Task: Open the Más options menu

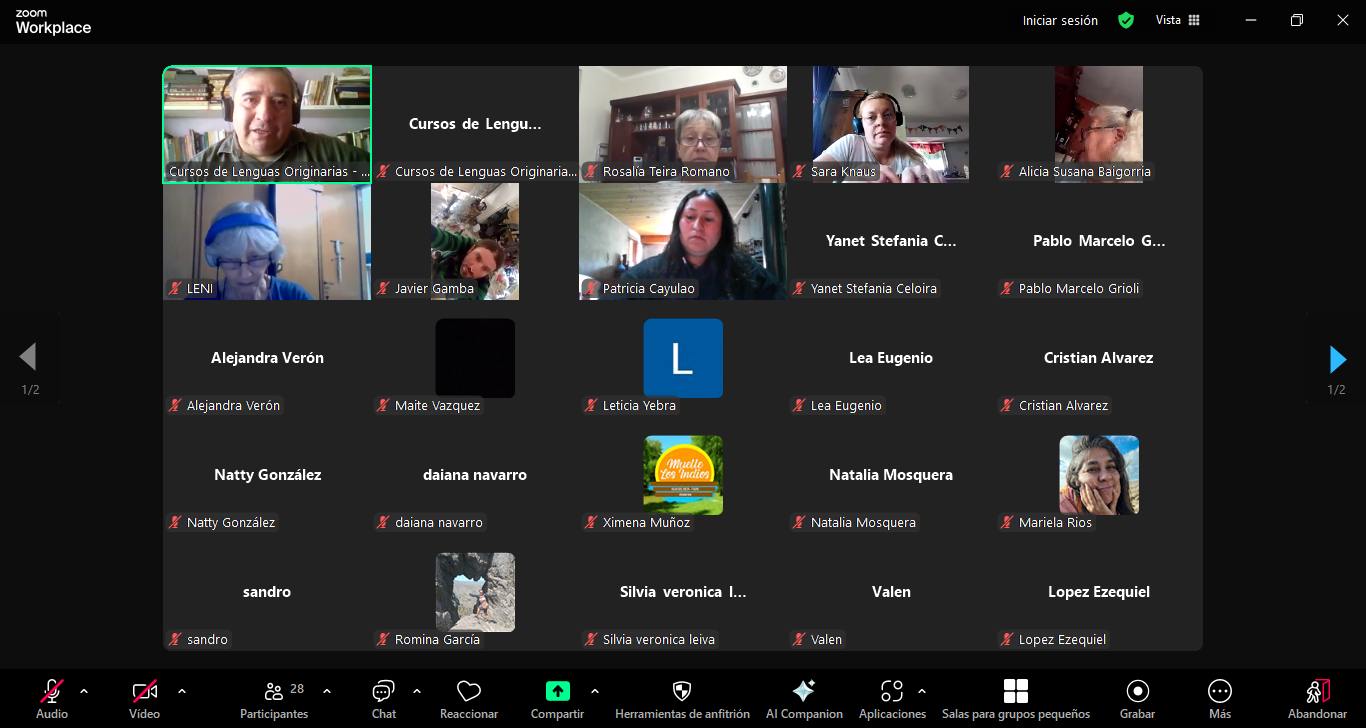Action: [1219, 699]
